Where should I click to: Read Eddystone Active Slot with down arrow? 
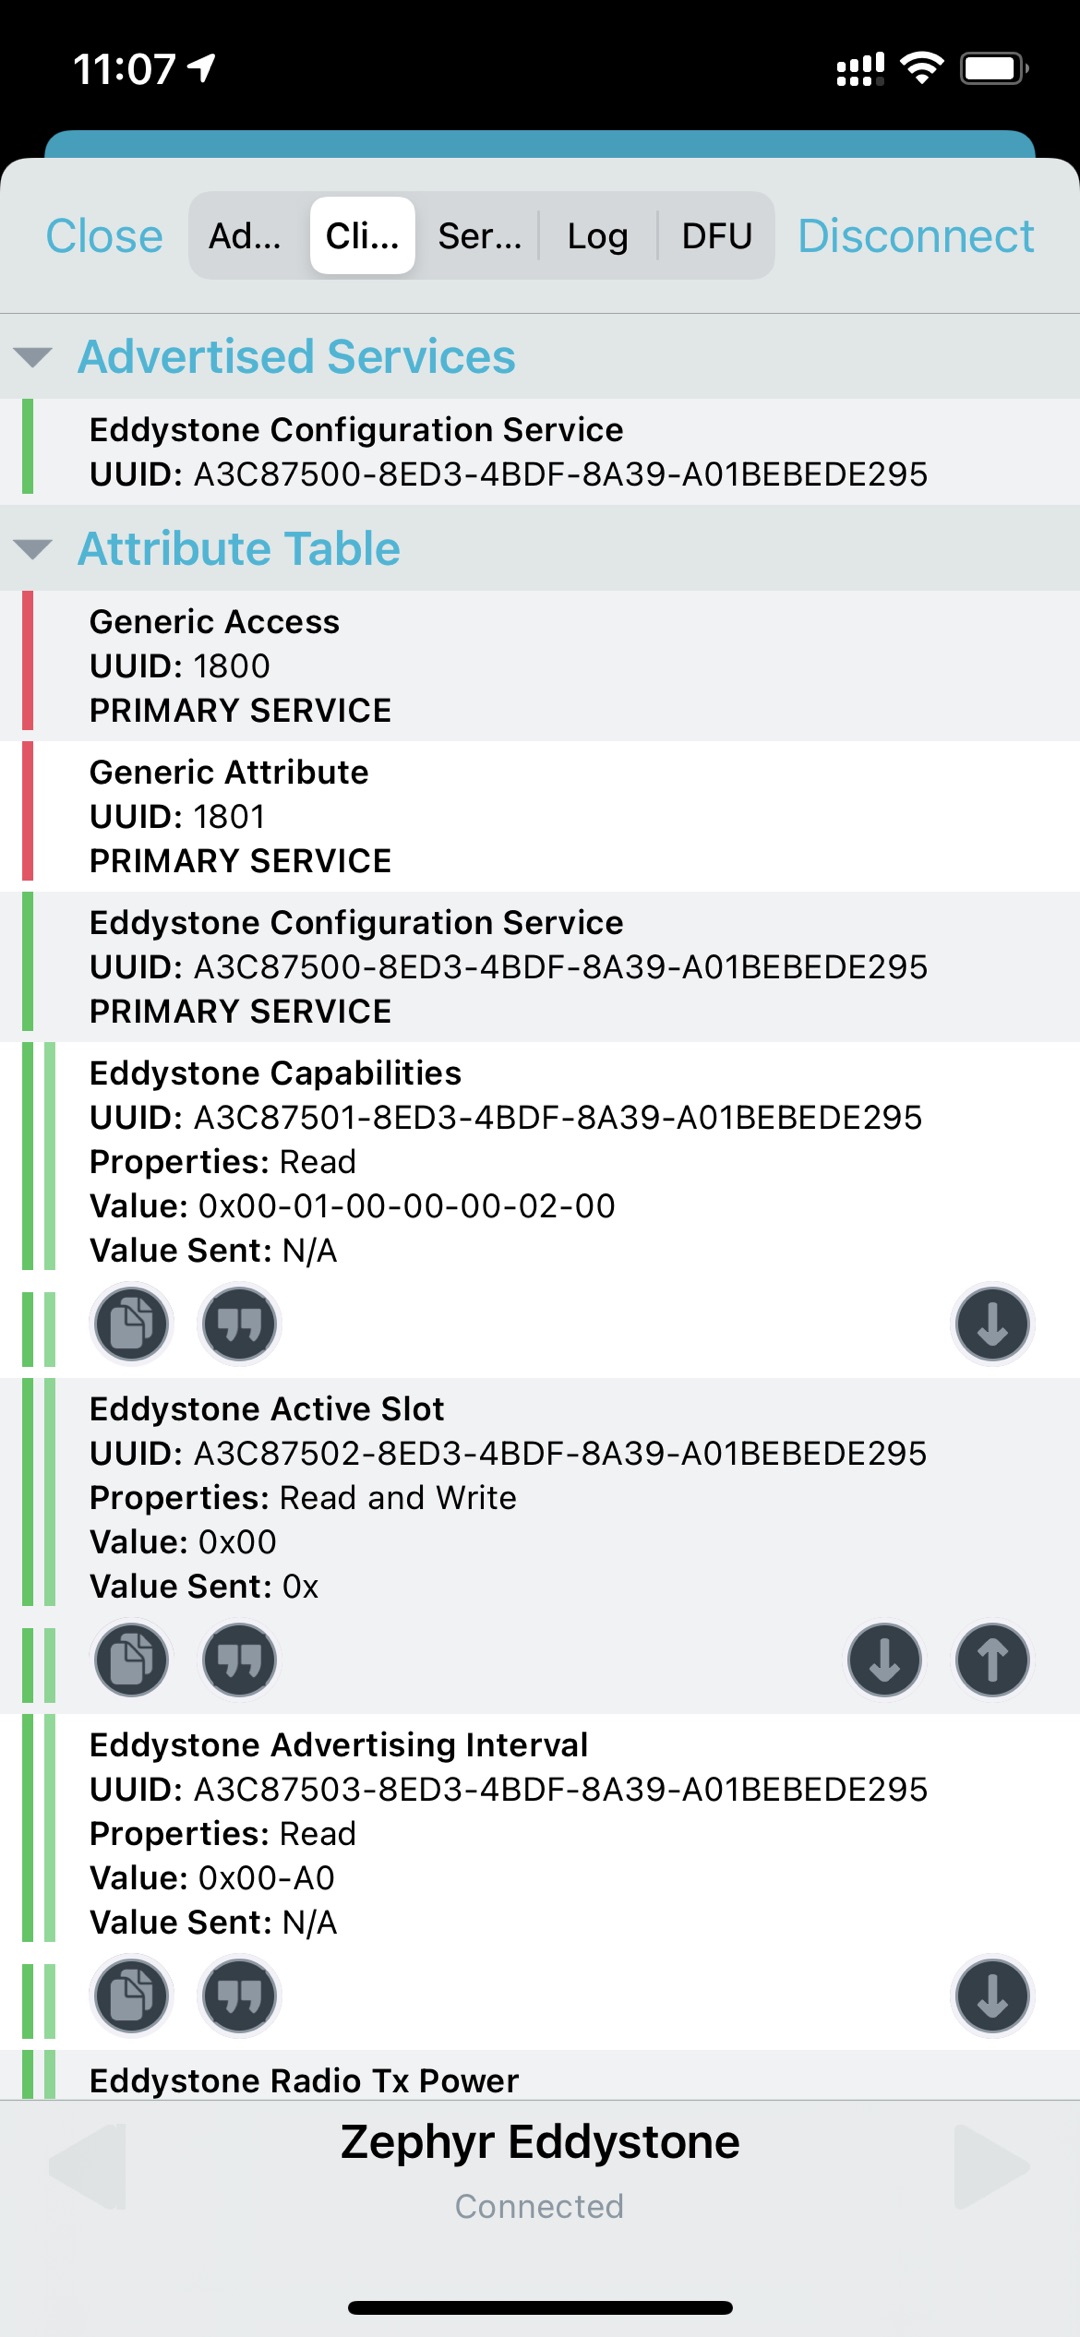(884, 1660)
